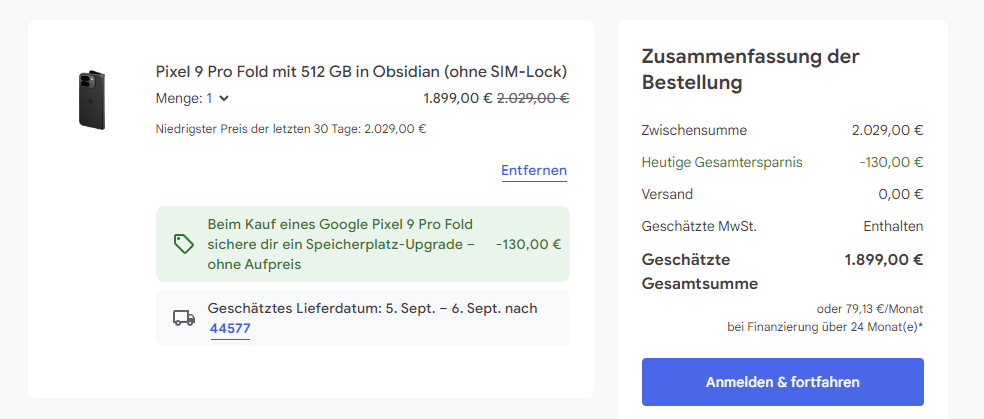
Task: Click the Pixel 9 Pro Fold product title
Action: tap(361, 72)
